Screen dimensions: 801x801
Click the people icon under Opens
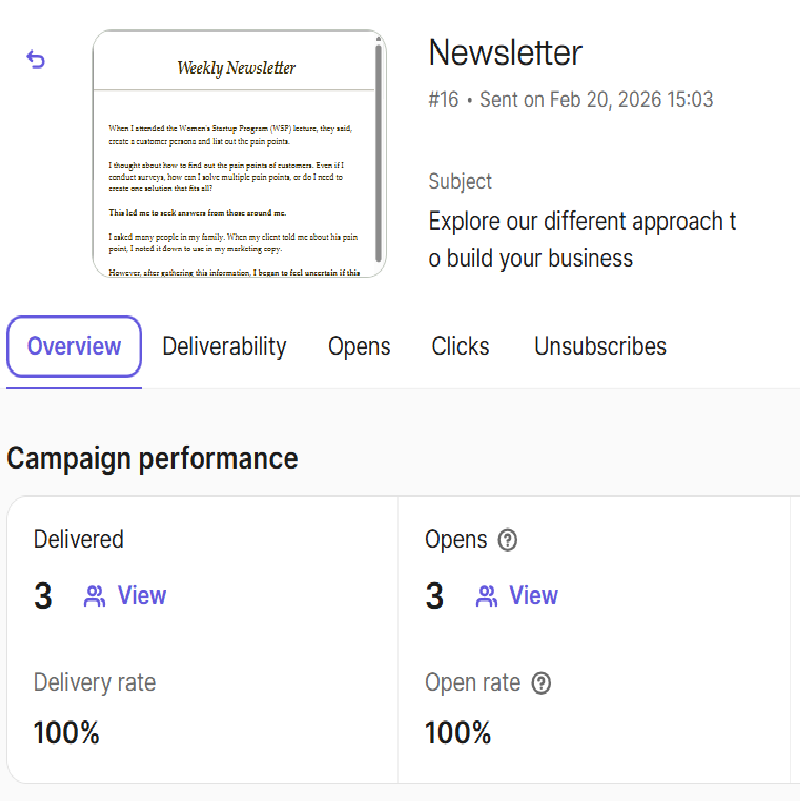pos(487,597)
